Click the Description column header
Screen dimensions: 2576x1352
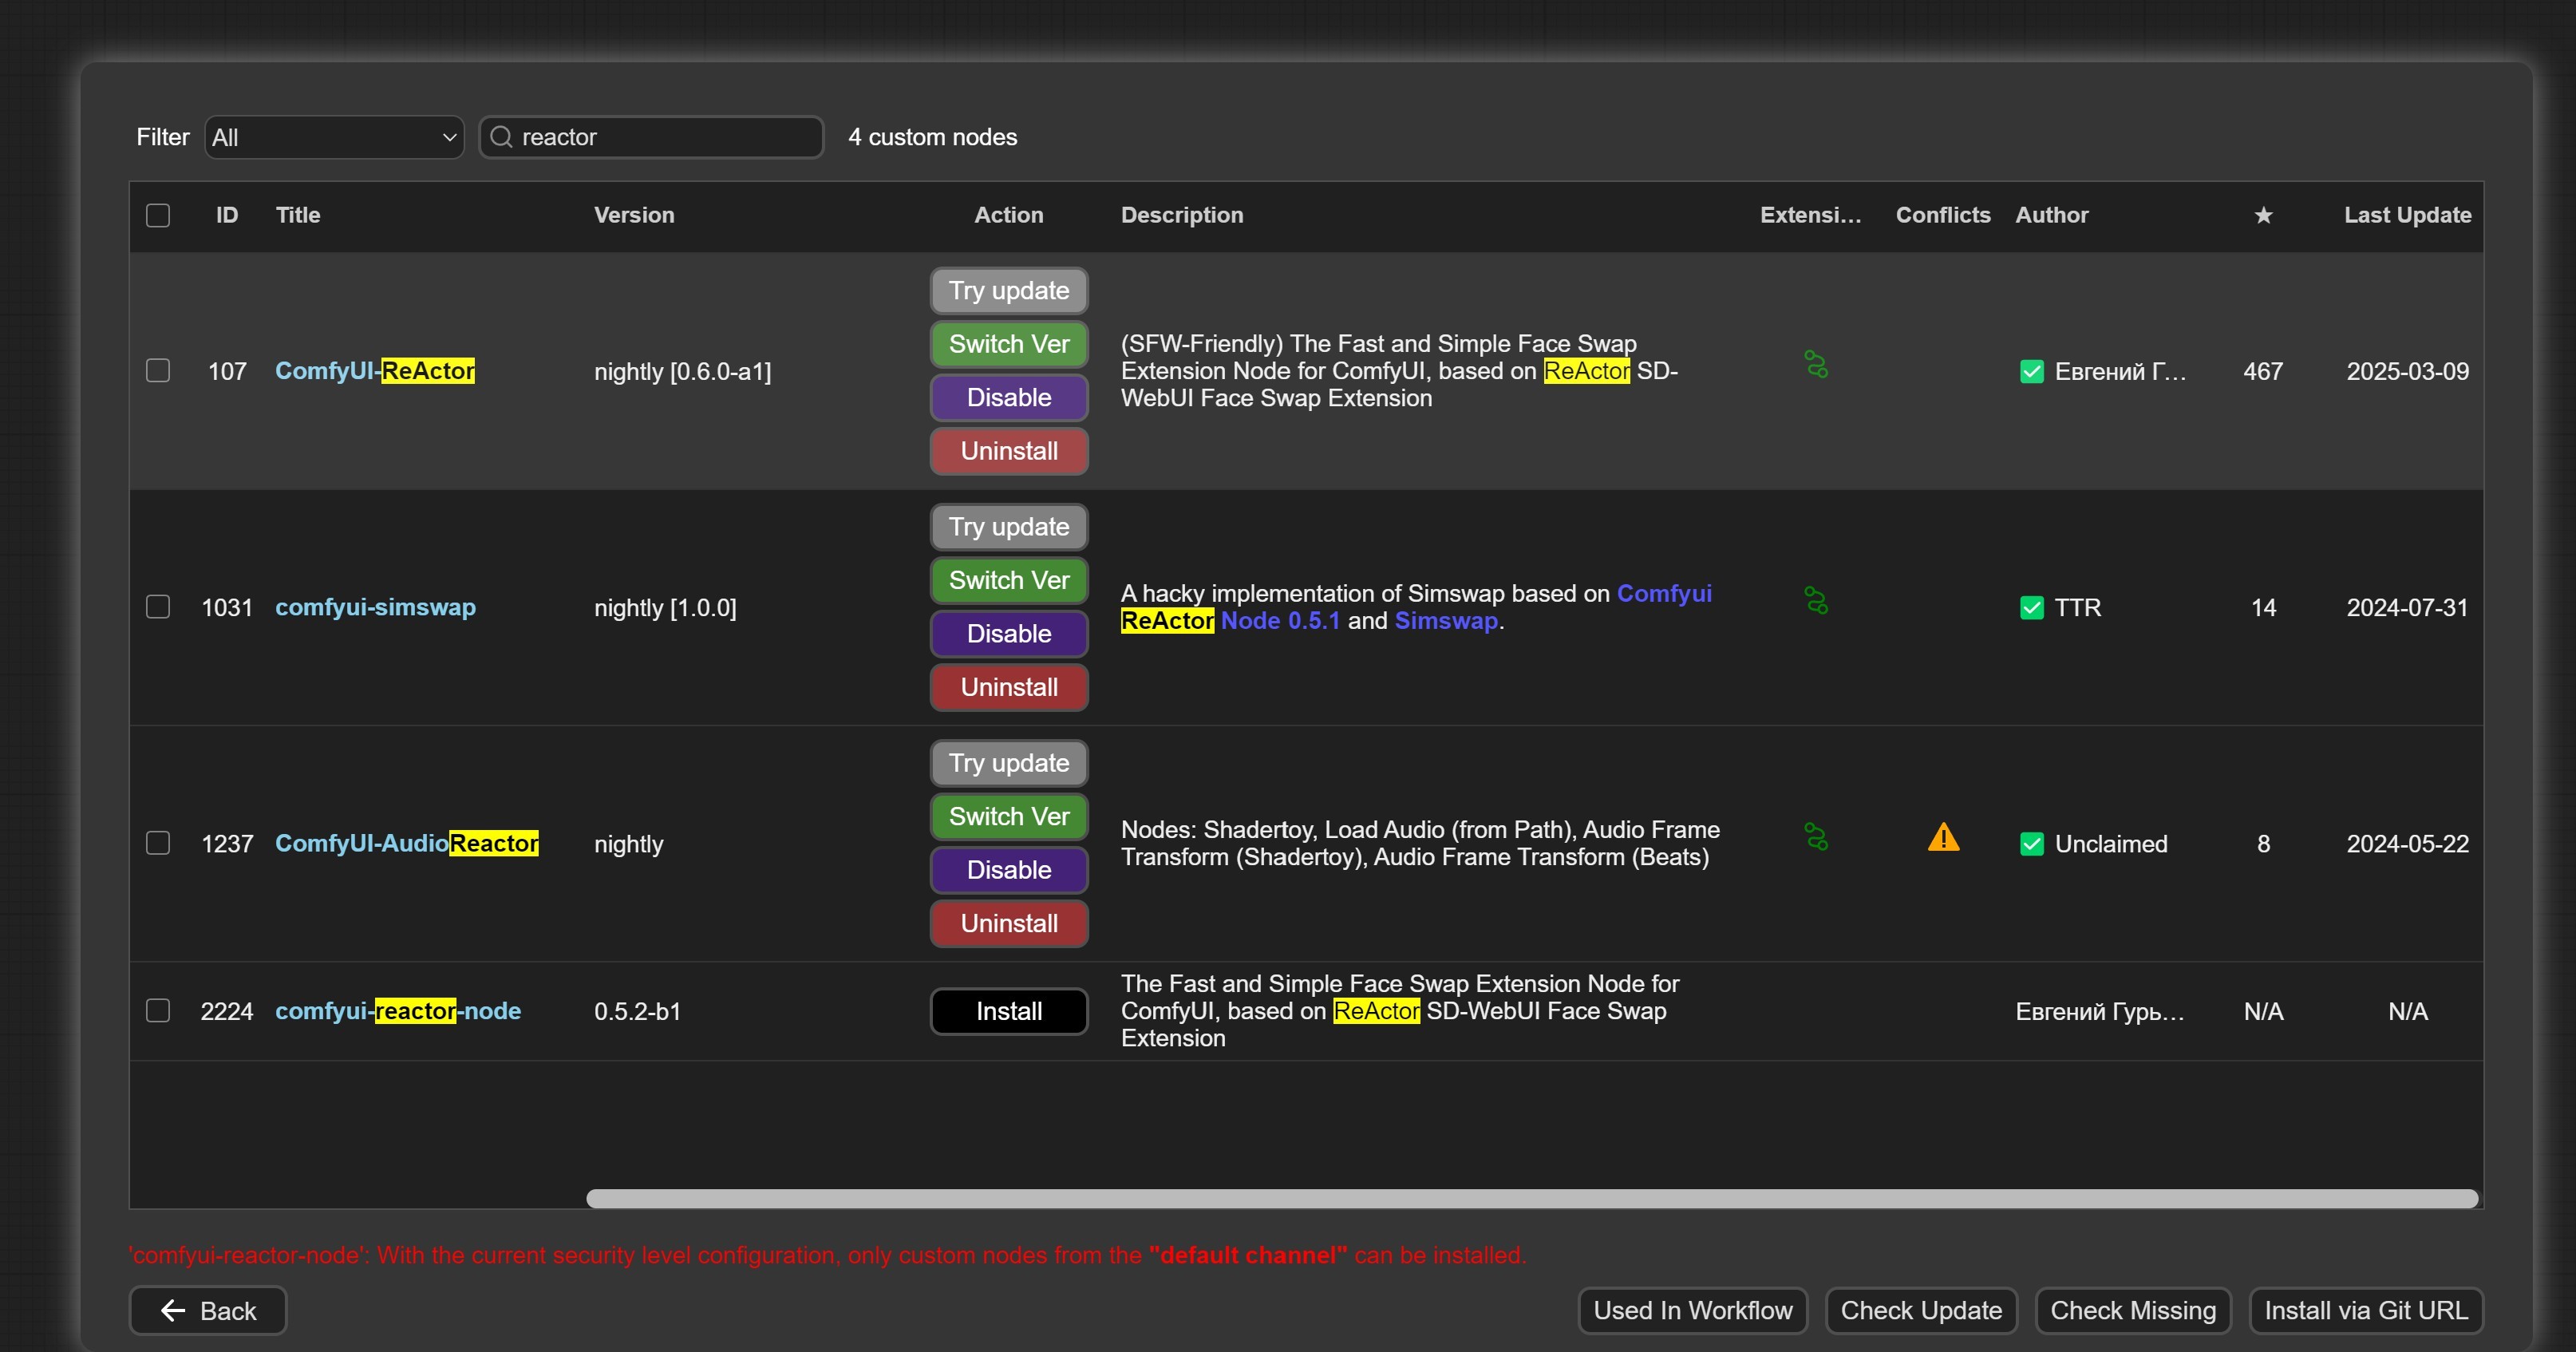tap(1182, 215)
